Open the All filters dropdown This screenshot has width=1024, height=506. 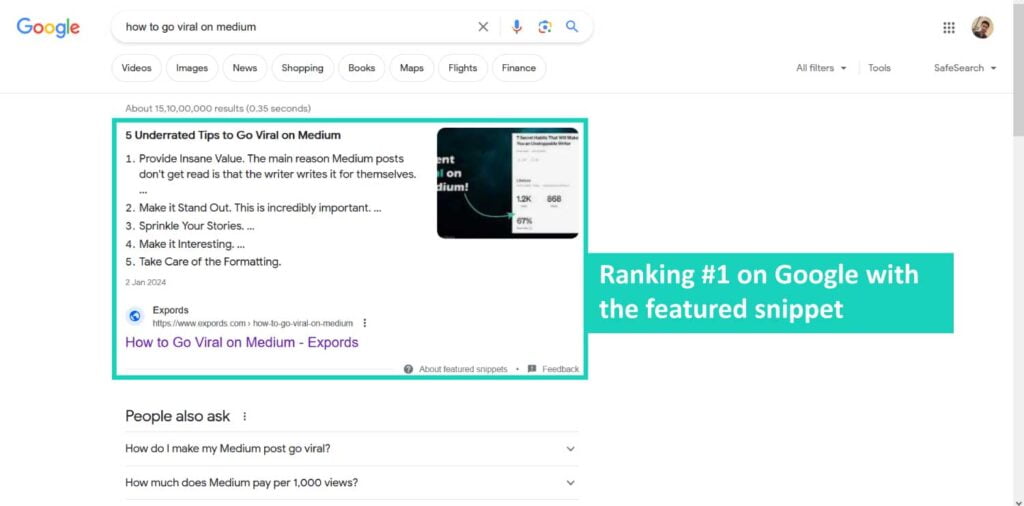pyautogui.click(x=821, y=68)
